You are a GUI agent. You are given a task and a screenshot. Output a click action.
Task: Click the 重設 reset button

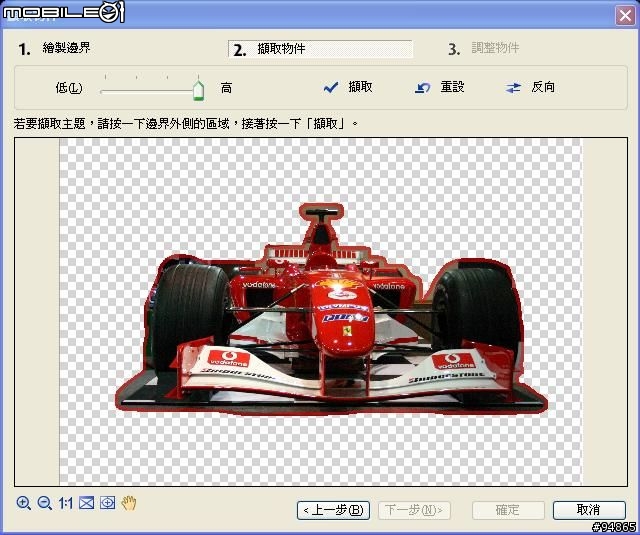pos(440,87)
